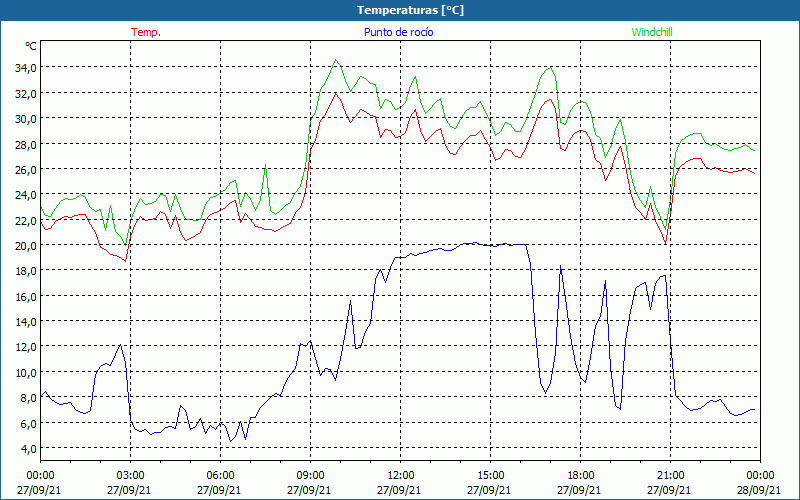Click the '28,0' y-axis value
The height and width of the screenshot is (500, 800).
[x=26, y=144]
